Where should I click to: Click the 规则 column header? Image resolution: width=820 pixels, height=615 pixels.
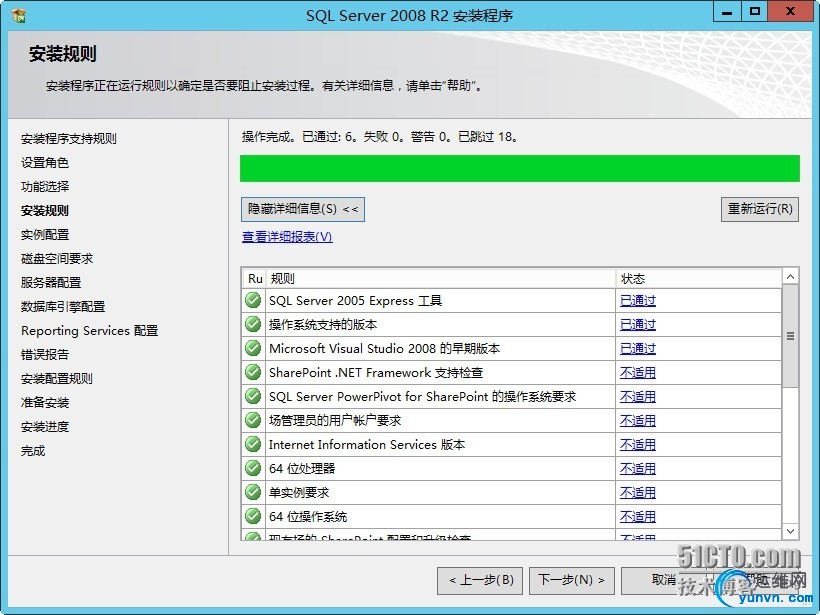[441, 279]
